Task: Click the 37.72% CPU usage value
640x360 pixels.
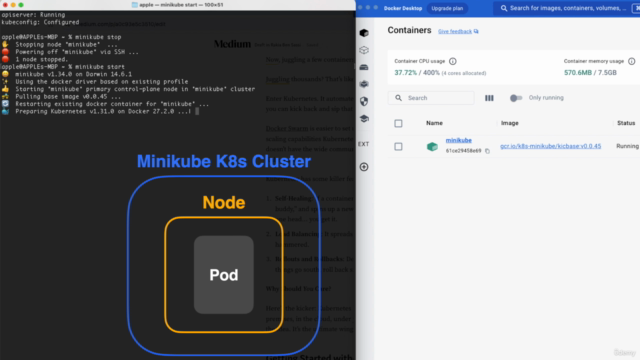Action: pyautogui.click(x=405, y=73)
